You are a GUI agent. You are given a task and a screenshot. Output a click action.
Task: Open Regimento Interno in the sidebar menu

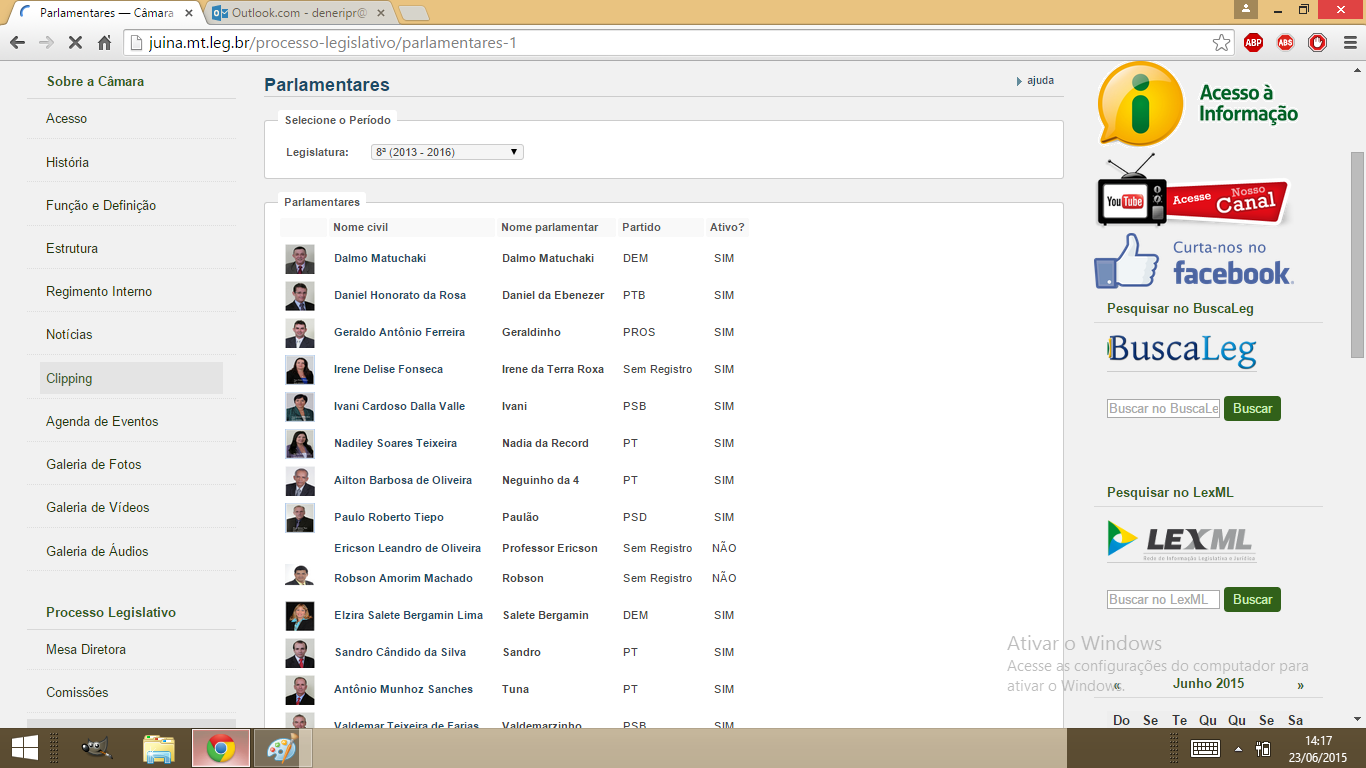click(99, 291)
